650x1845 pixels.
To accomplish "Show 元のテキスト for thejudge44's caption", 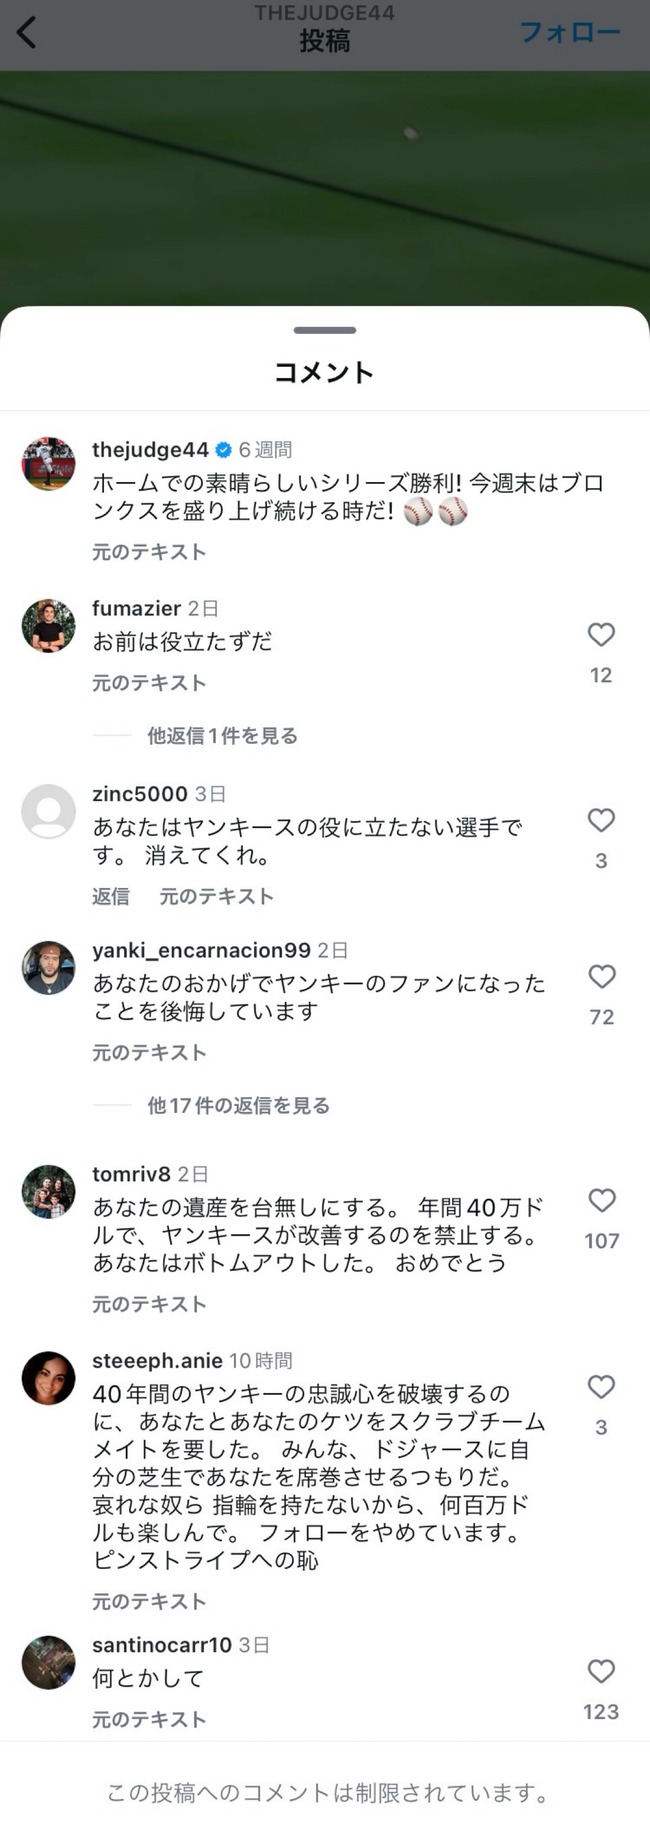I will click(149, 552).
